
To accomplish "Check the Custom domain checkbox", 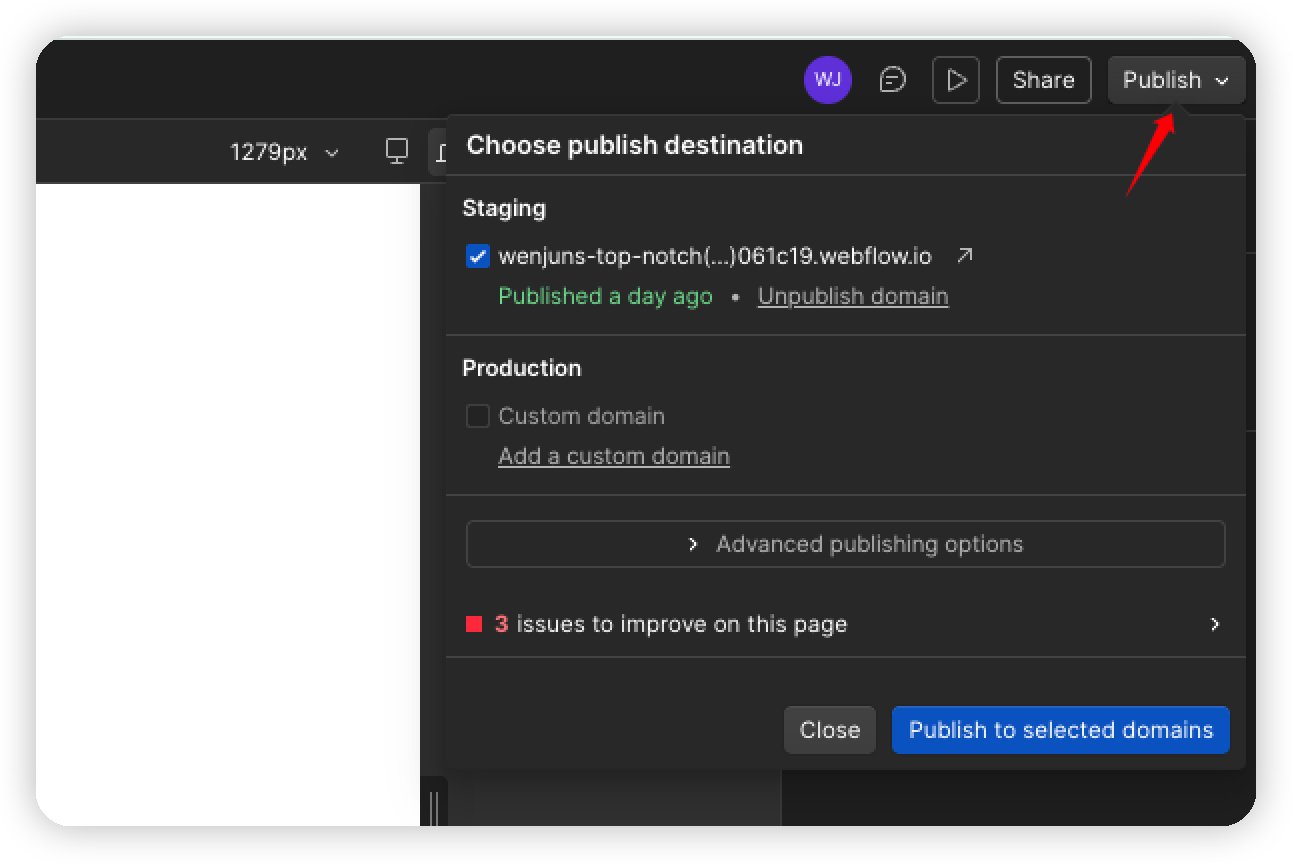I will click(x=478, y=416).
